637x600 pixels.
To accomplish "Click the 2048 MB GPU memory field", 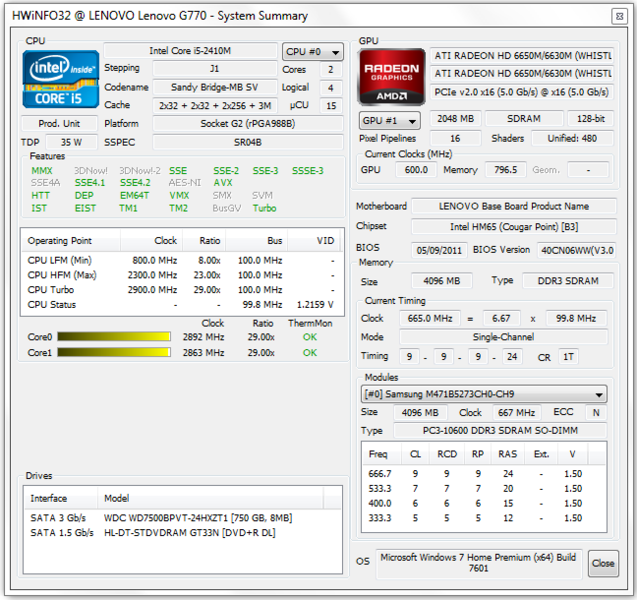I will pyautogui.click(x=455, y=119).
